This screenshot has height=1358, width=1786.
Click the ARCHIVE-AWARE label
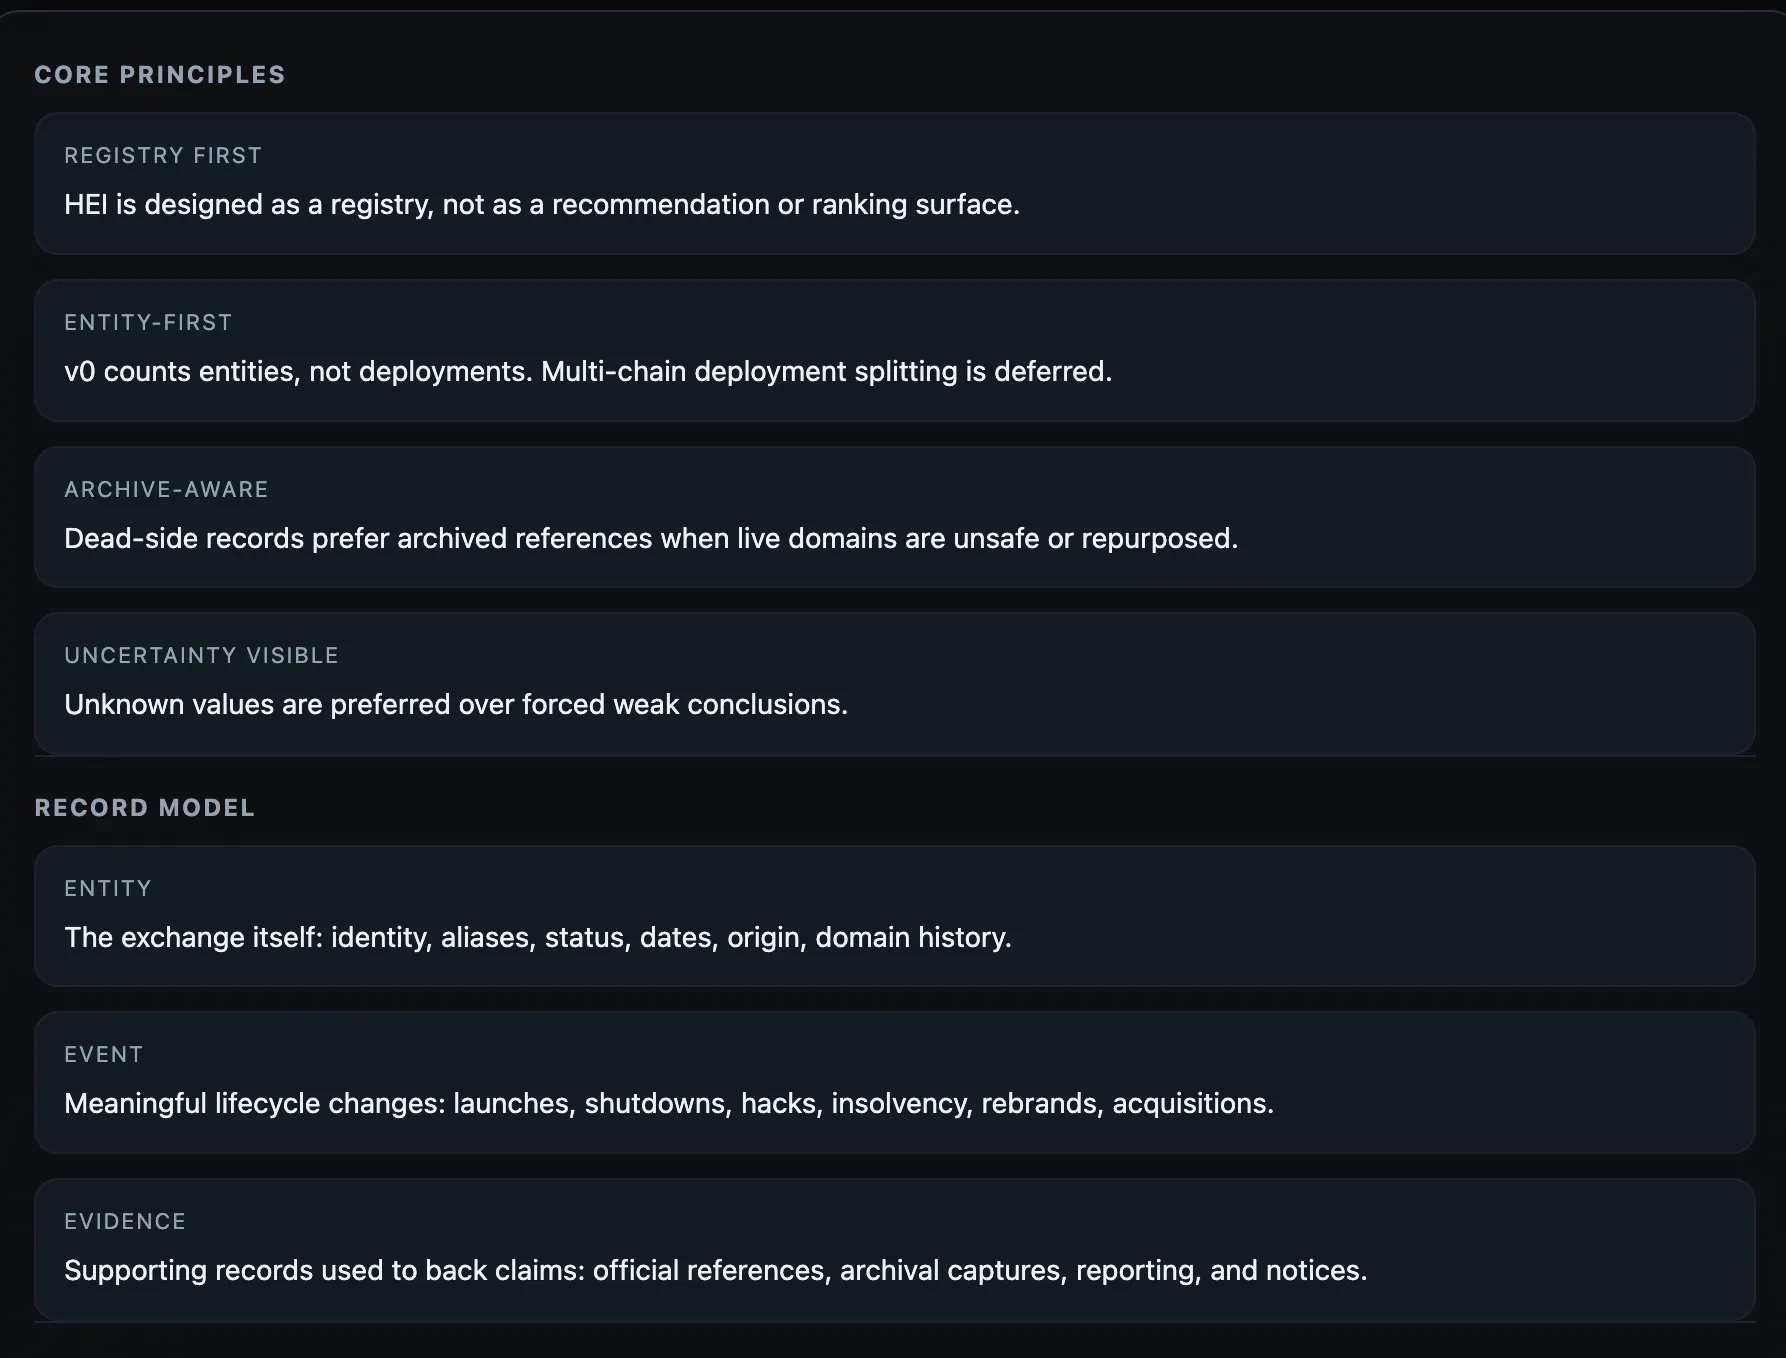[x=166, y=490]
